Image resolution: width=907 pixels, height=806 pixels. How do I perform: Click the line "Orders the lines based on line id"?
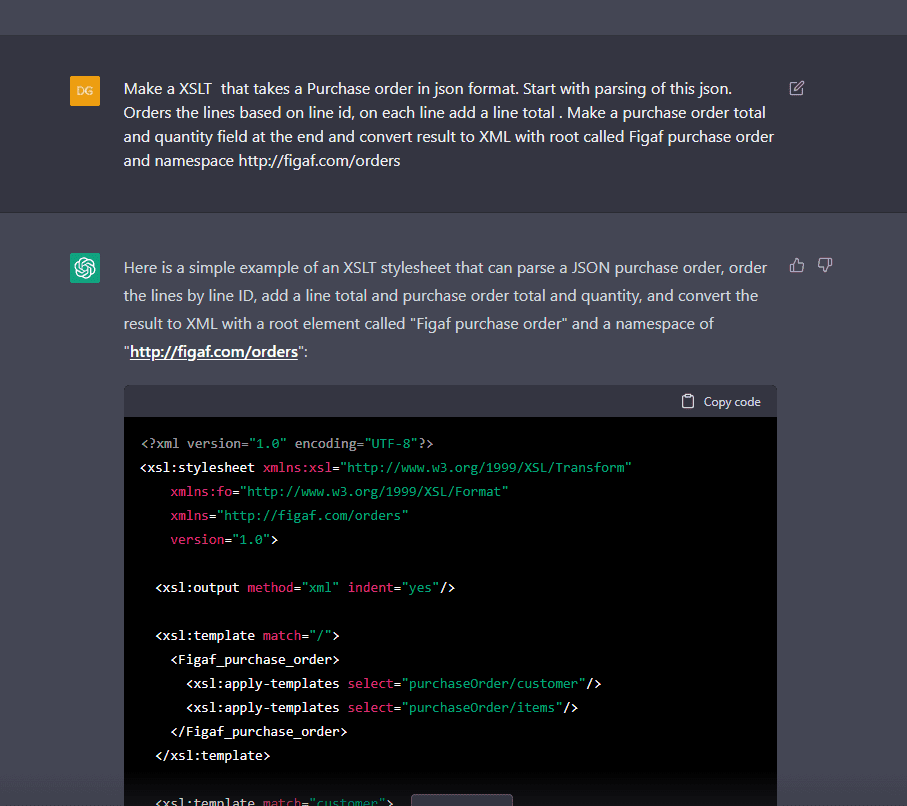coord(444,113)
